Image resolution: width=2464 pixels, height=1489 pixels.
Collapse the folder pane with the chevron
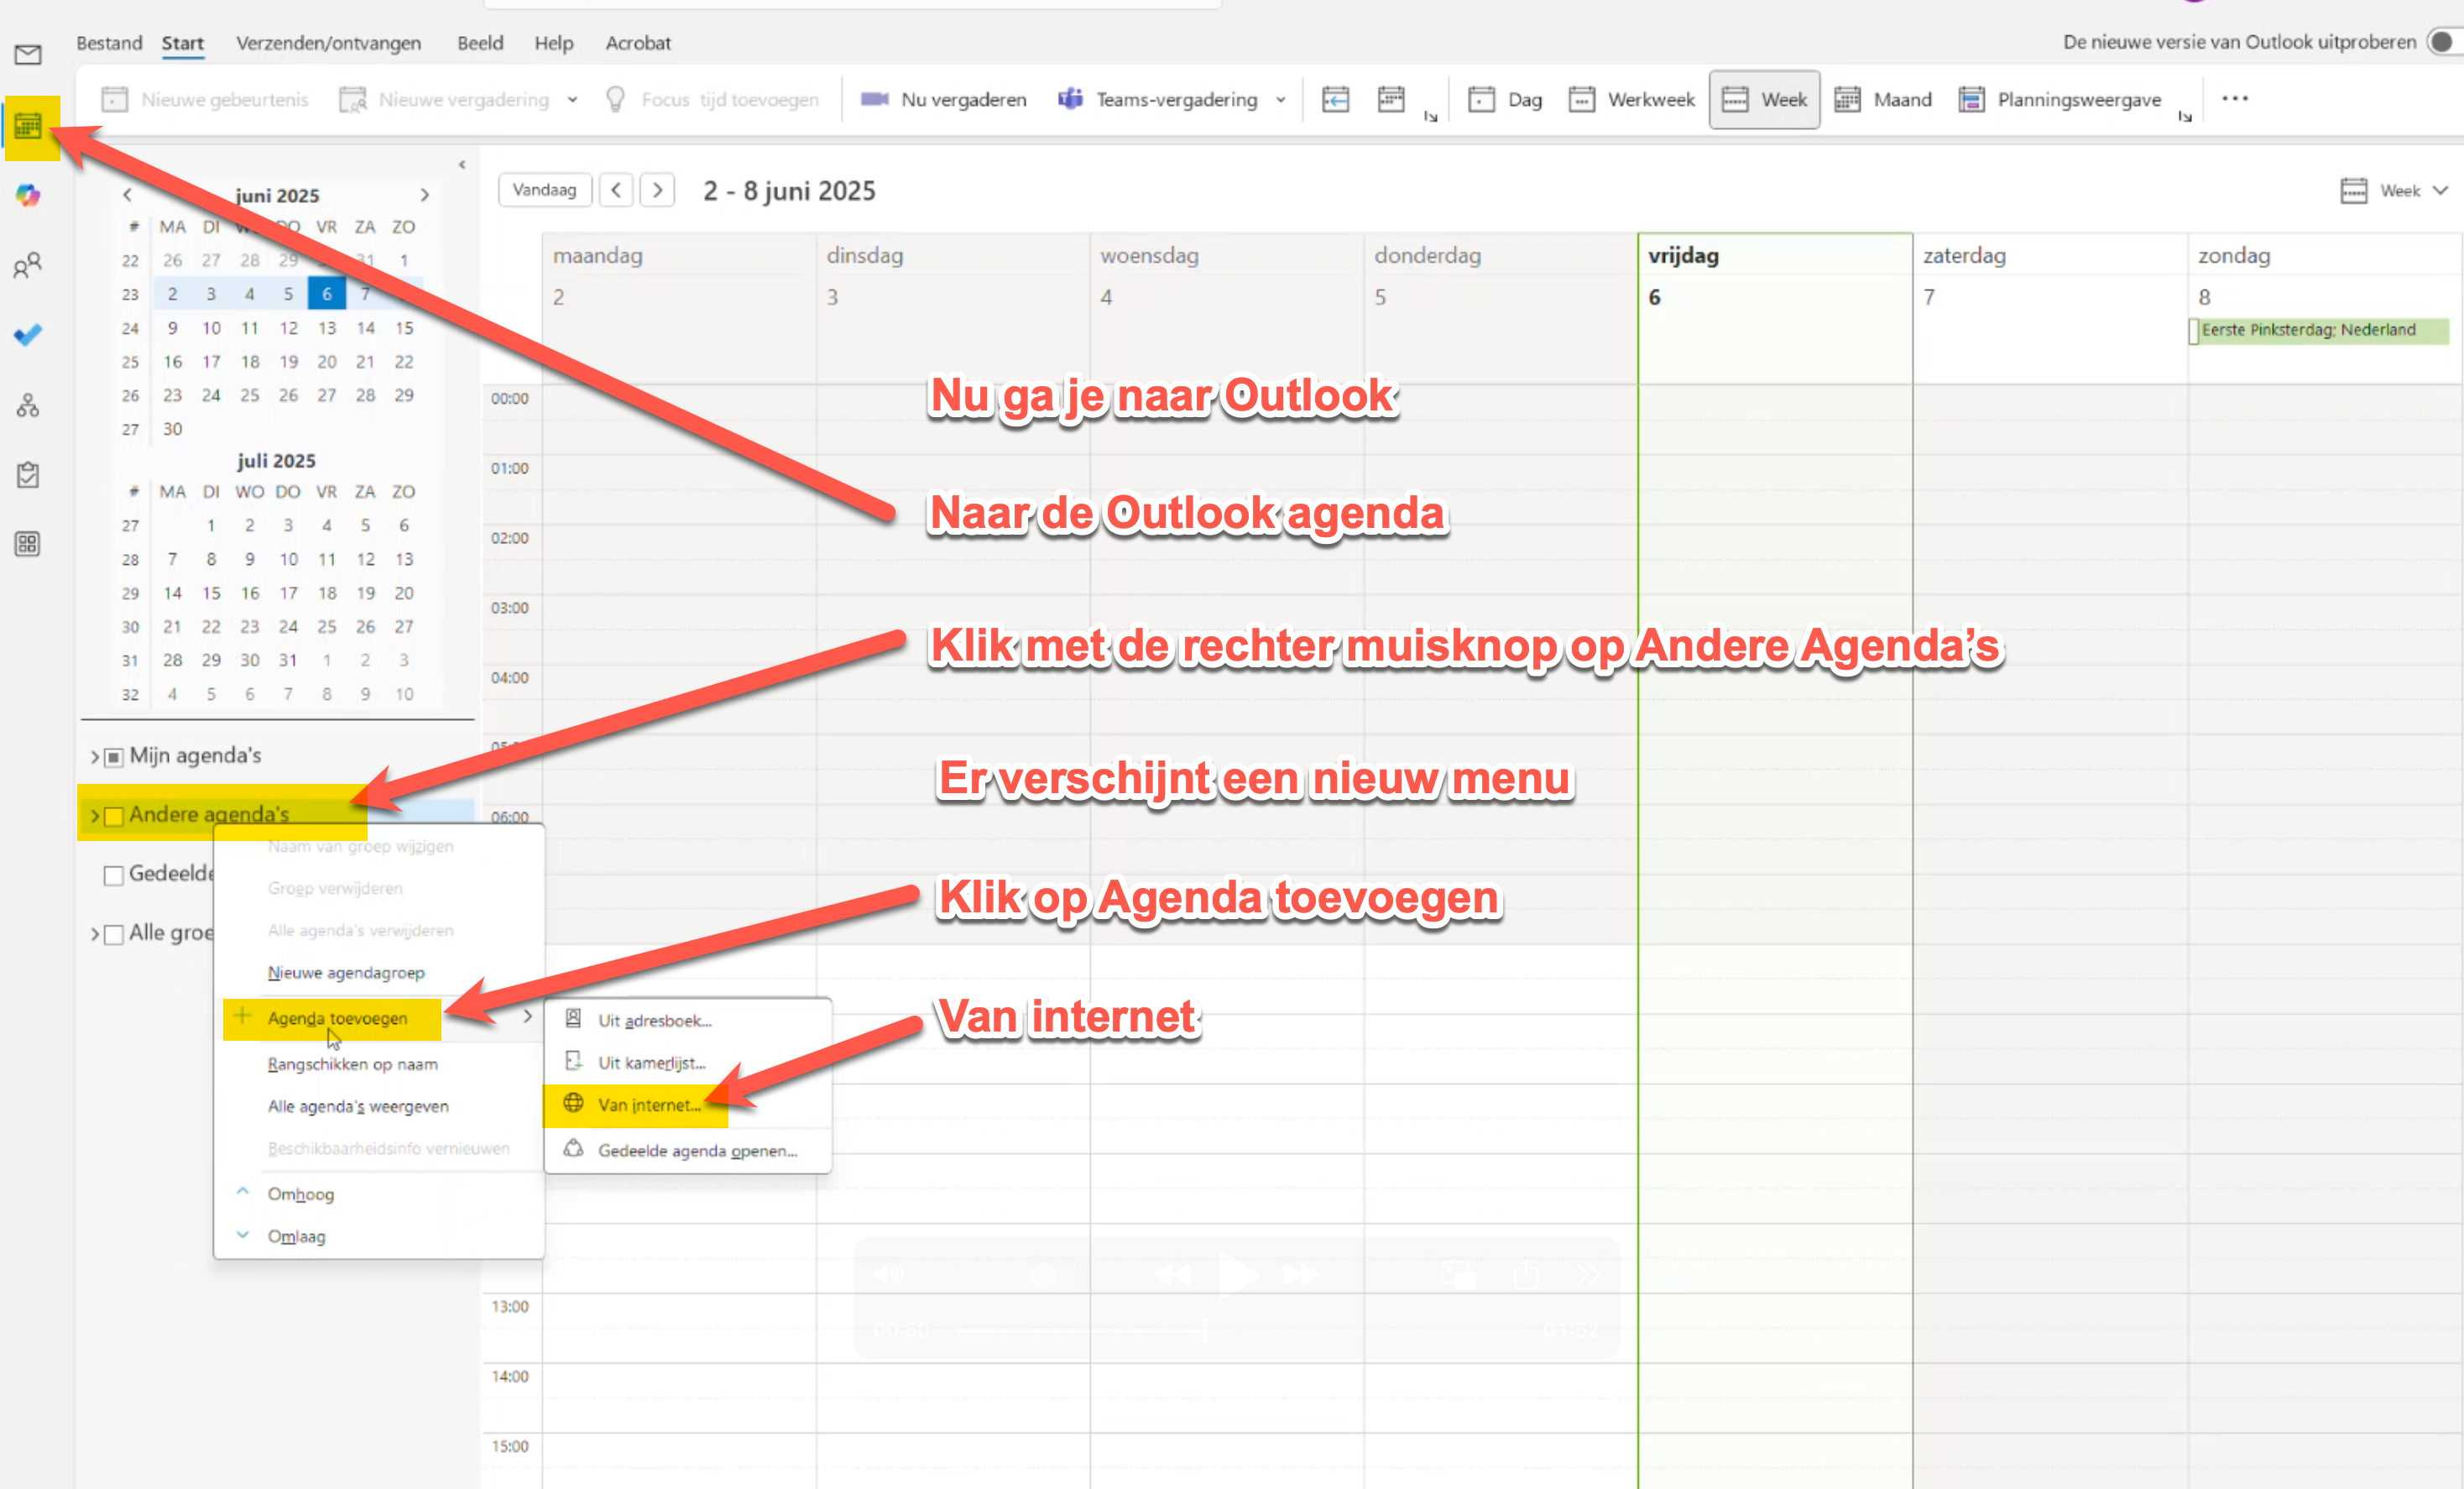[462, 164]
